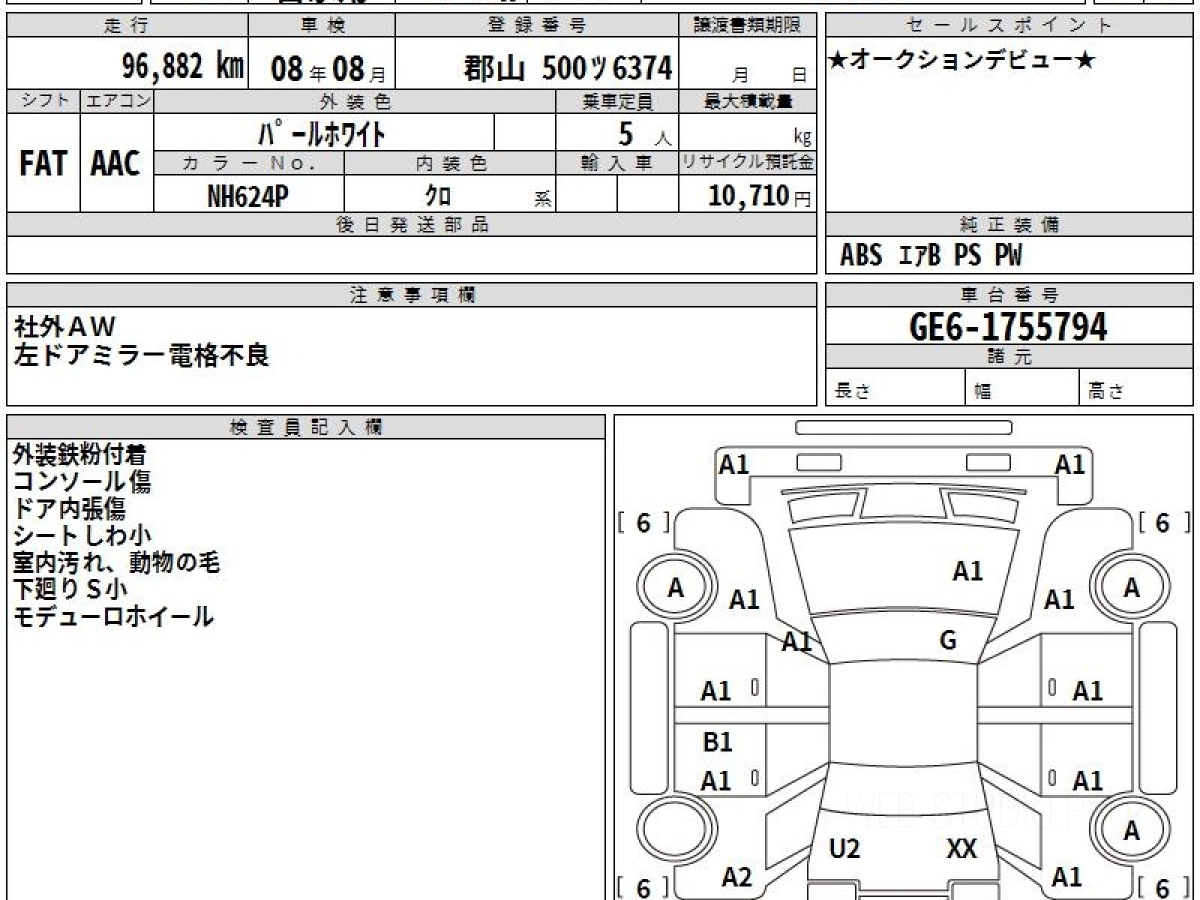The image size is (1200, 900).
Task: Click the "検査員記入欄" header bar
Action: coord(306,425)
